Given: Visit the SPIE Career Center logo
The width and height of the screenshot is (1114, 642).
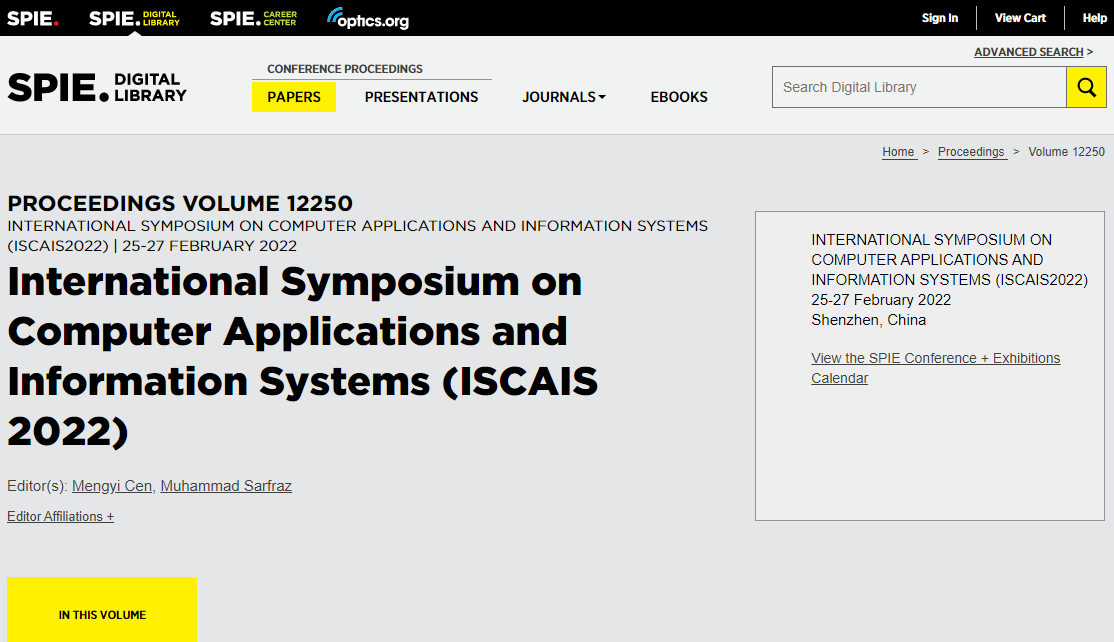Looking at the screenshot, I should 254,18.
